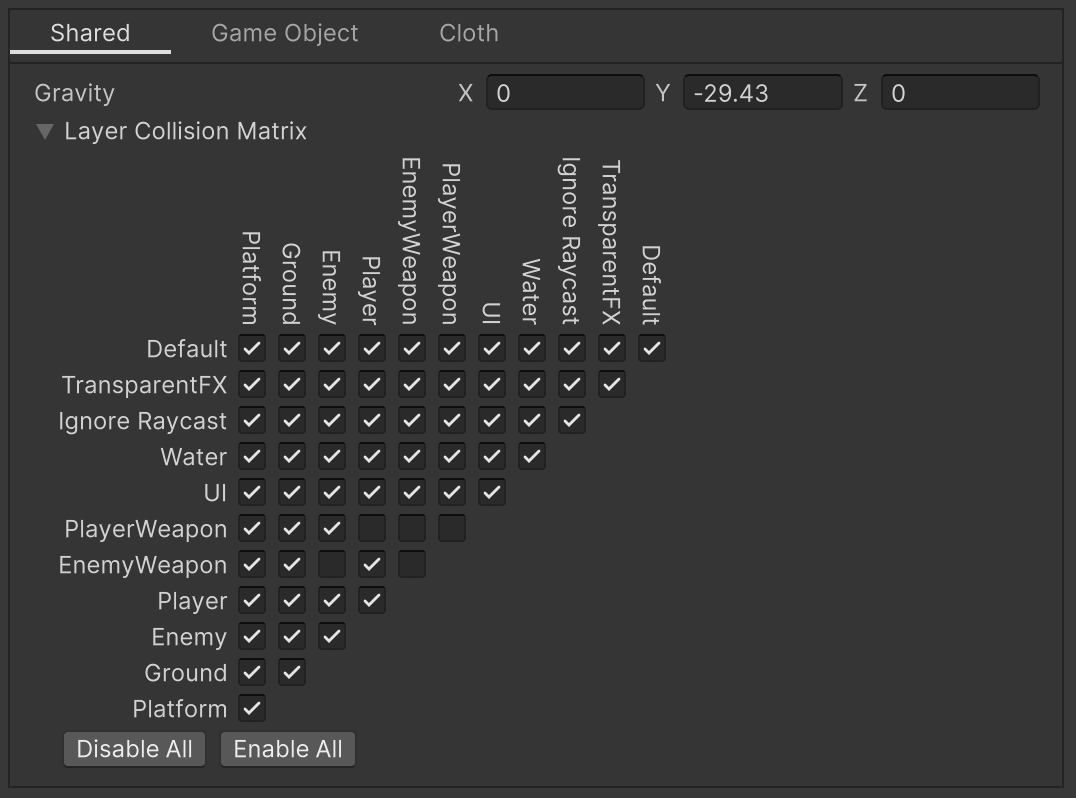The width and height of the screenshot is (1076, 798).
Task: Toggle TransparentFX row, TransparentFX column checkbox
Action: pyautogui.click(x=612, y=385)
